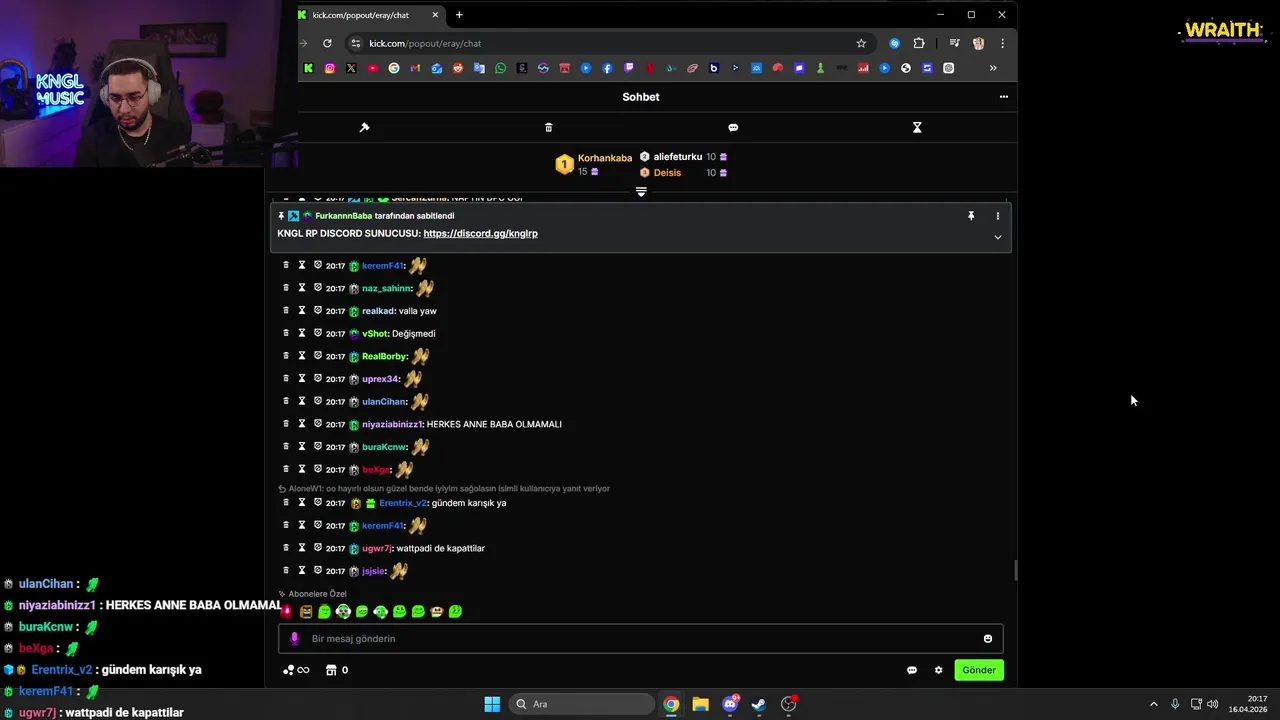
Task: Delete ugwr7j's wattpadi message
Action: point(286,548)
